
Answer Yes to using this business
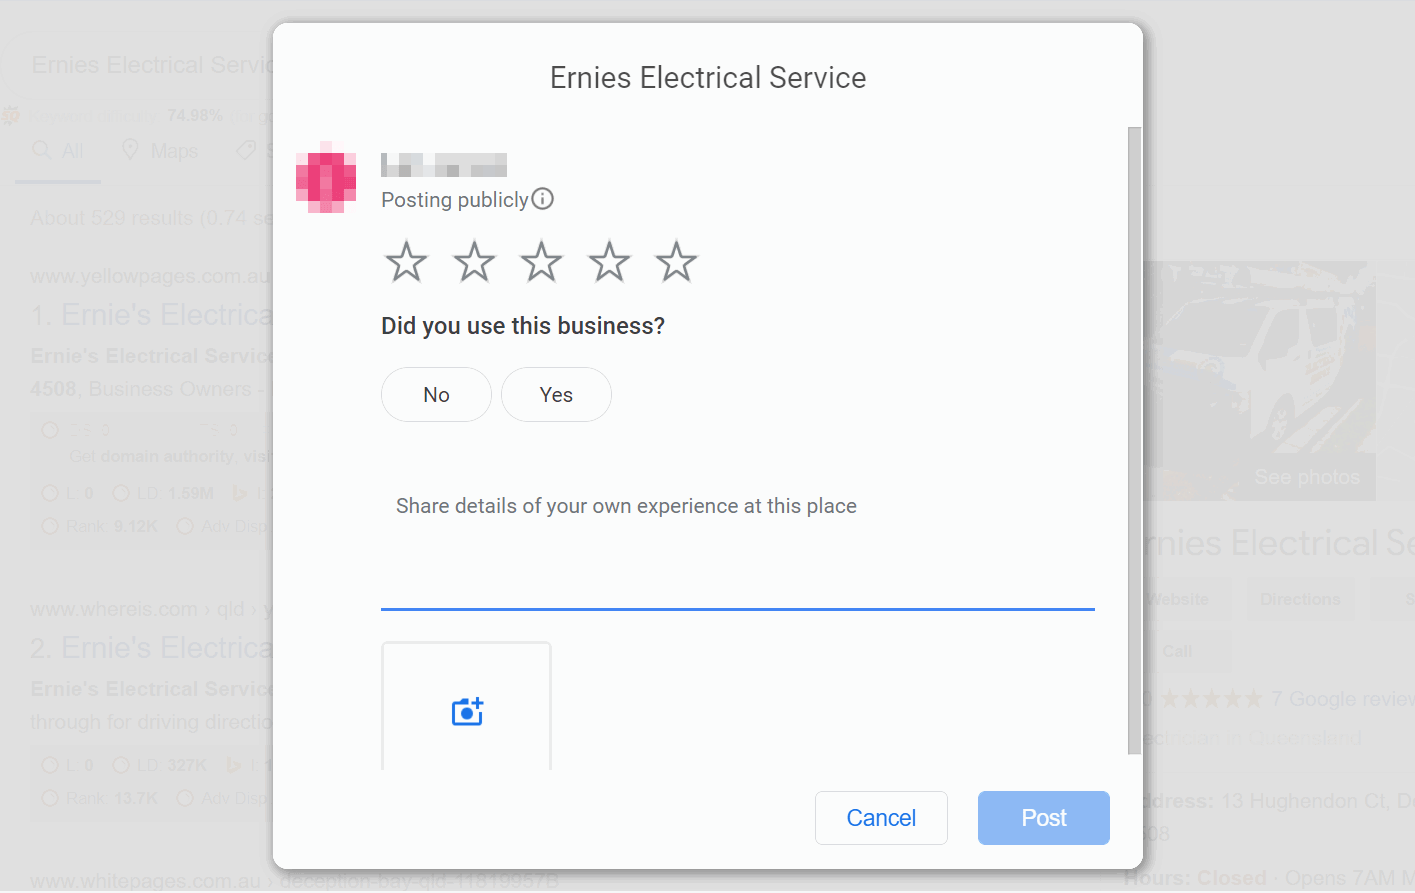556,395
